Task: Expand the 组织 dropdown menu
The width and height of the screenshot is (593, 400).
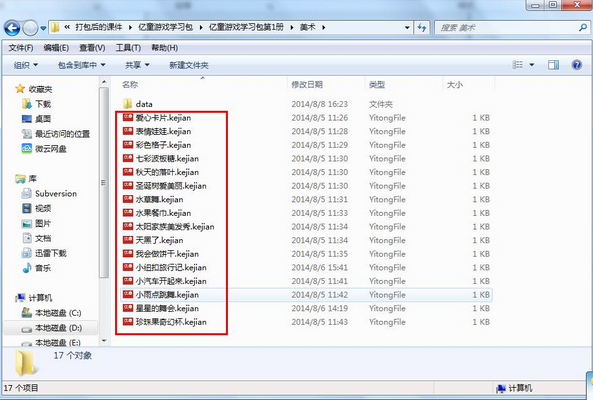Action: point(26,65)
